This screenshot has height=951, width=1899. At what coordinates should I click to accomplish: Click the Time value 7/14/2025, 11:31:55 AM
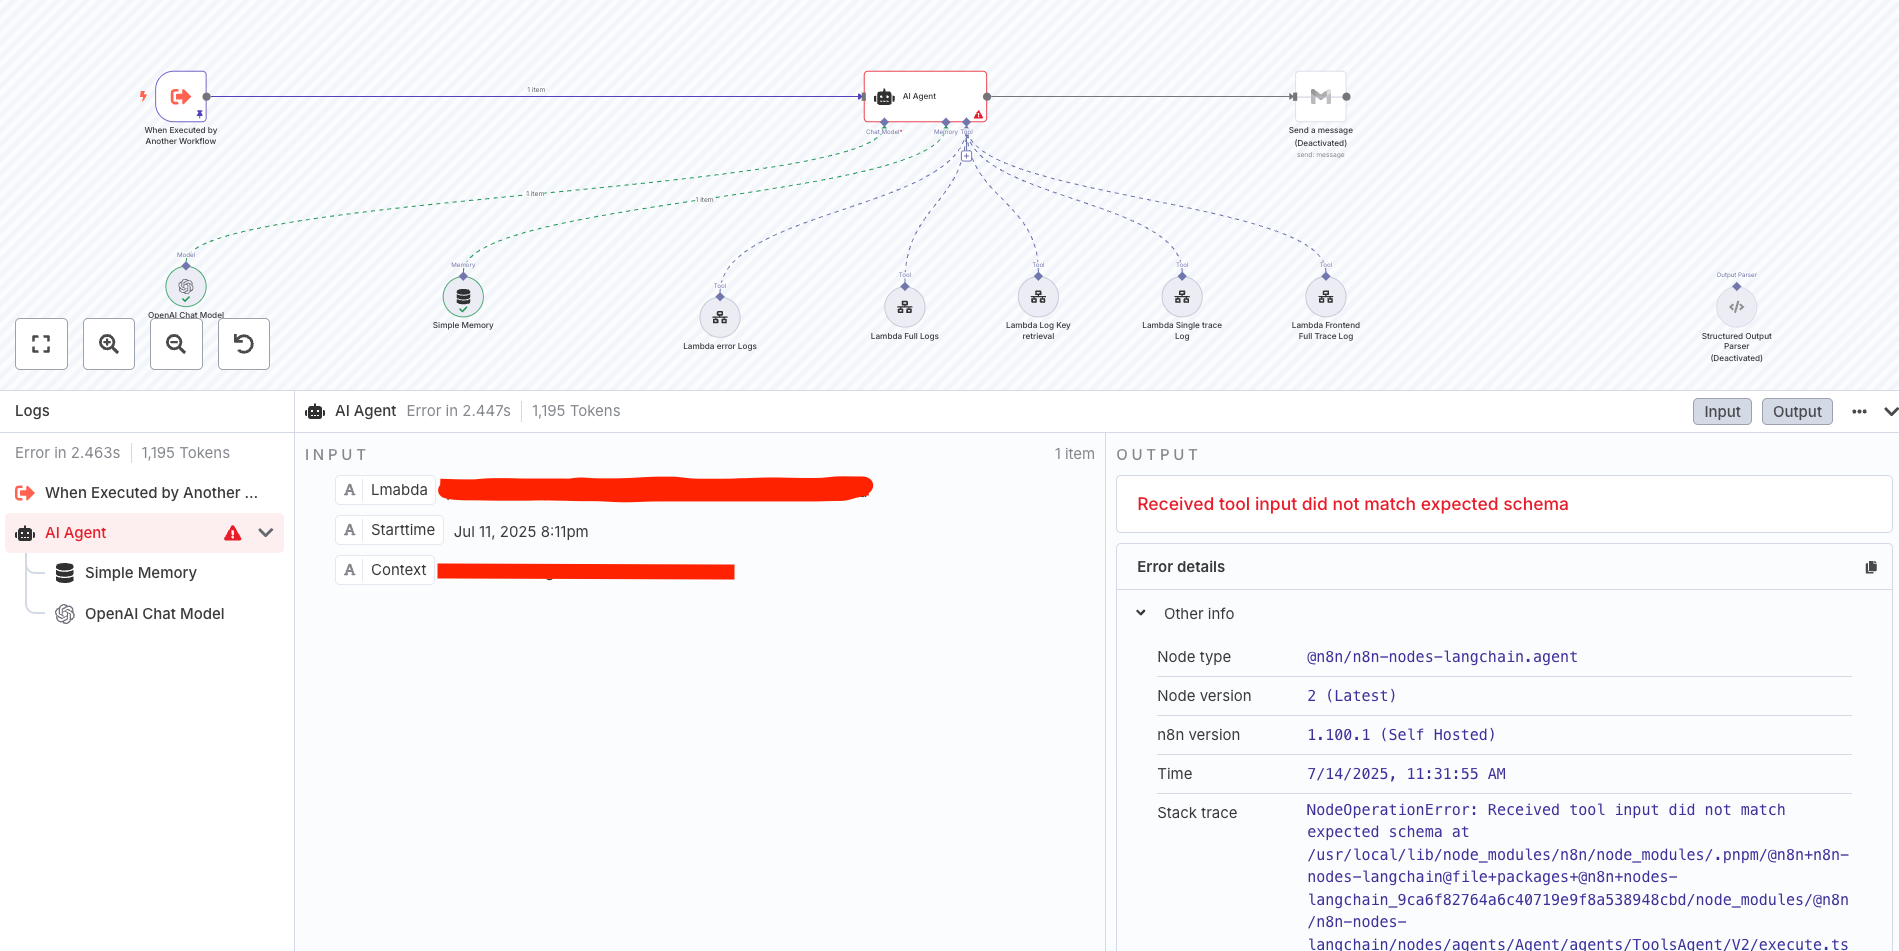tap(1406, 774)
